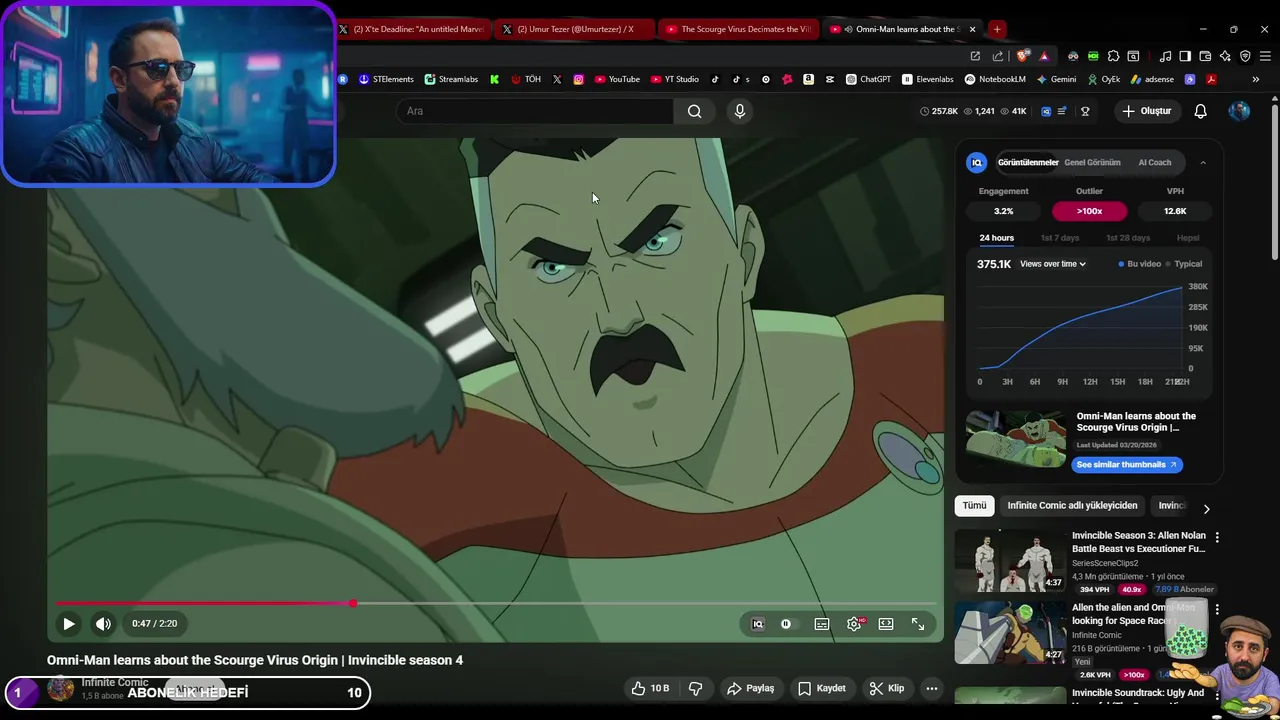1280x720 pixels.
Task: Open browser extensions puzzle icon
Action: tap(1113, 56)
